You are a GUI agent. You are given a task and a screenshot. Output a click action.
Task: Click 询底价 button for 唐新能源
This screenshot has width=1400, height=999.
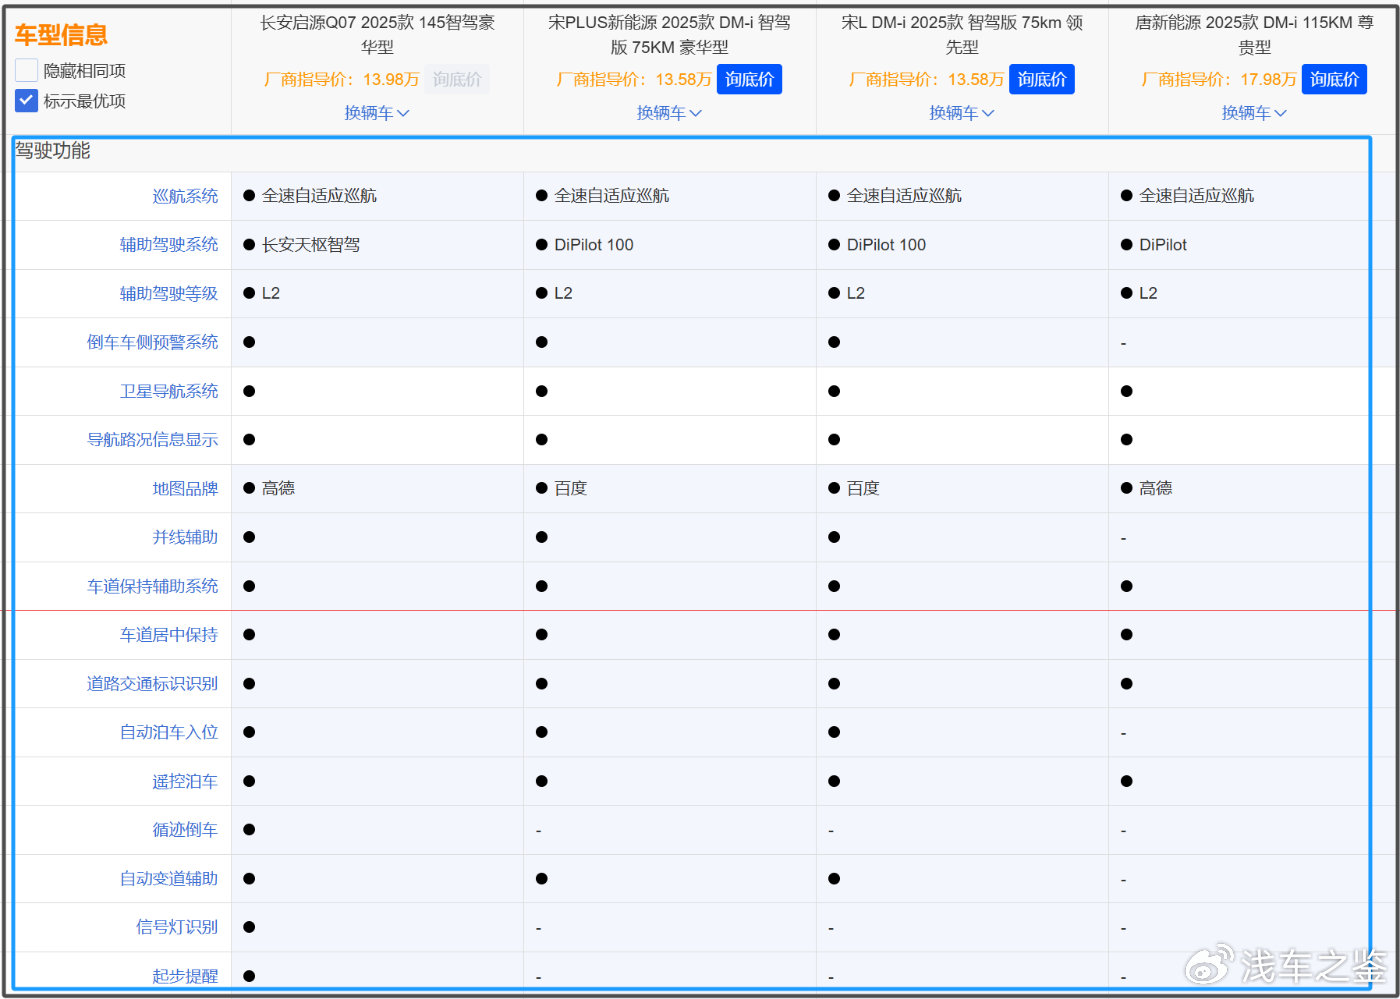(x=1334, y=79)
